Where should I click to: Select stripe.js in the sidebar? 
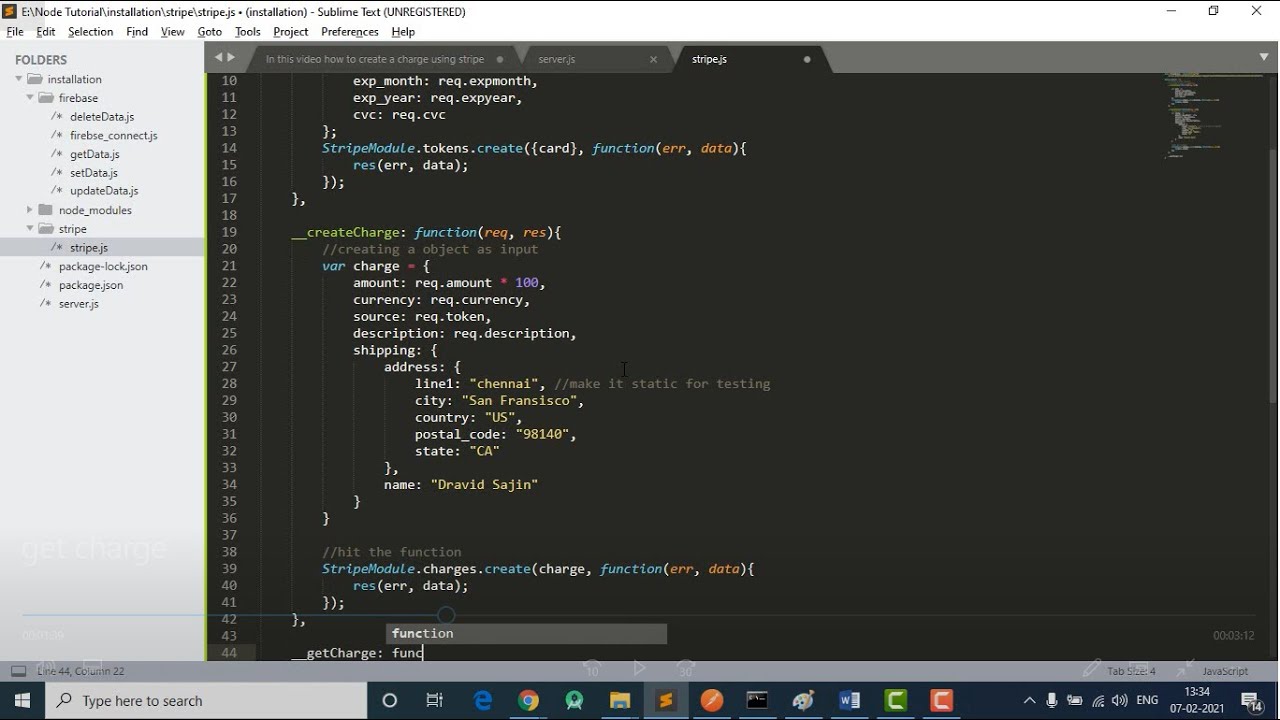tap(89, 247)
